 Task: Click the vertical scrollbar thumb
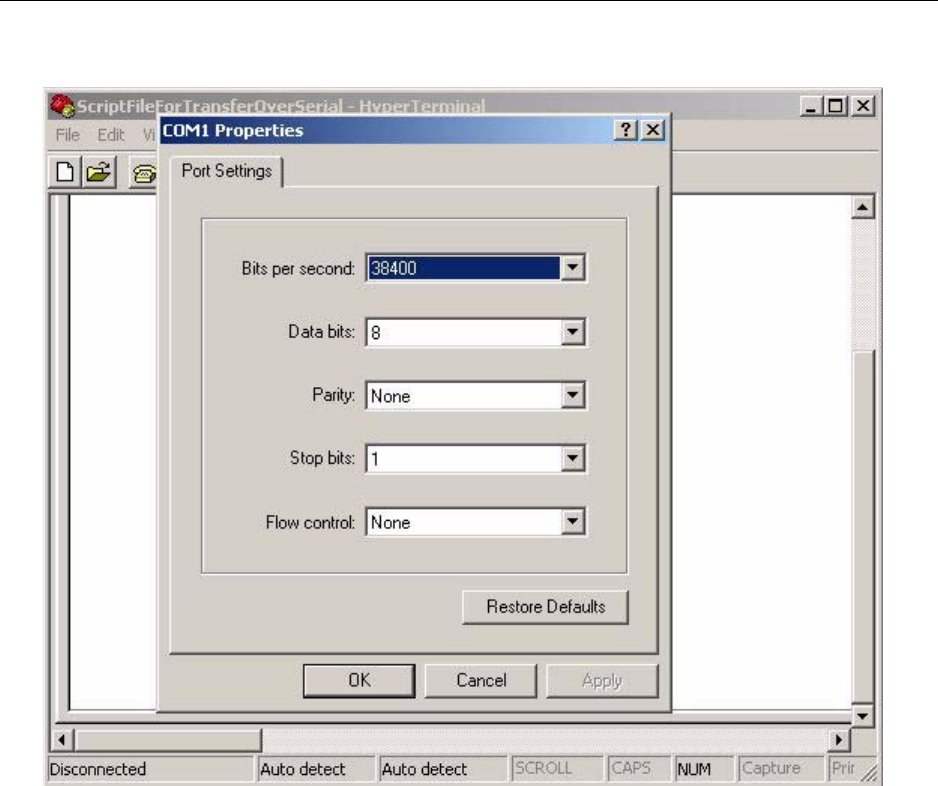862,526
